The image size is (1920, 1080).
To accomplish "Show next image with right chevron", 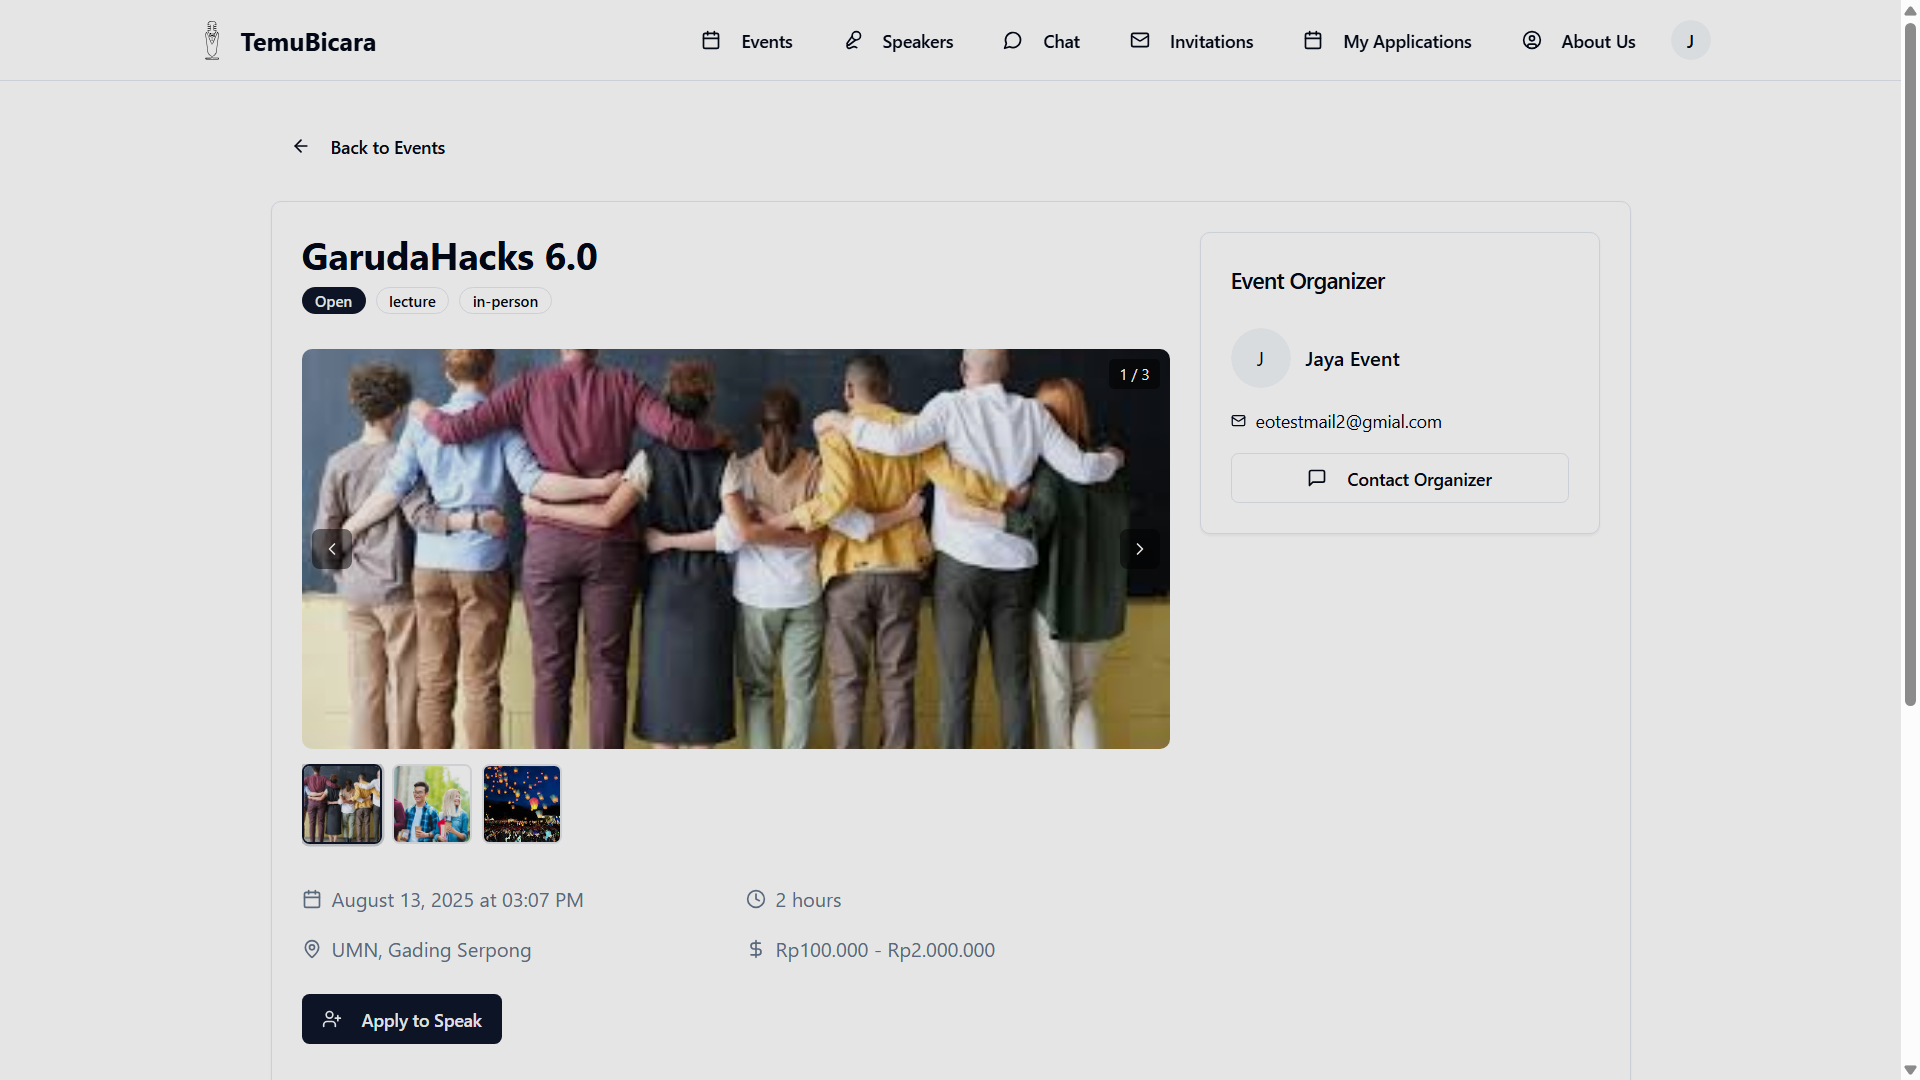I will tap(1139, 549).
